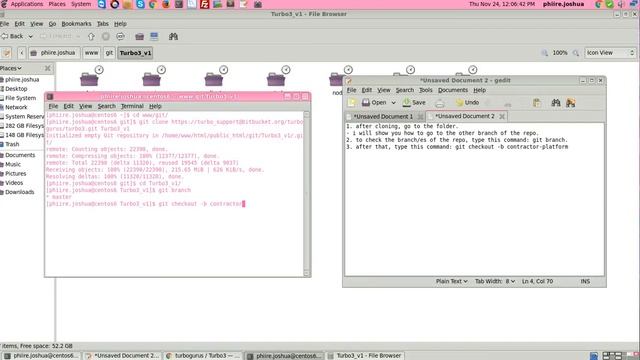
Task: Open the Search menu in the terminal window
Action: point(107,106)
